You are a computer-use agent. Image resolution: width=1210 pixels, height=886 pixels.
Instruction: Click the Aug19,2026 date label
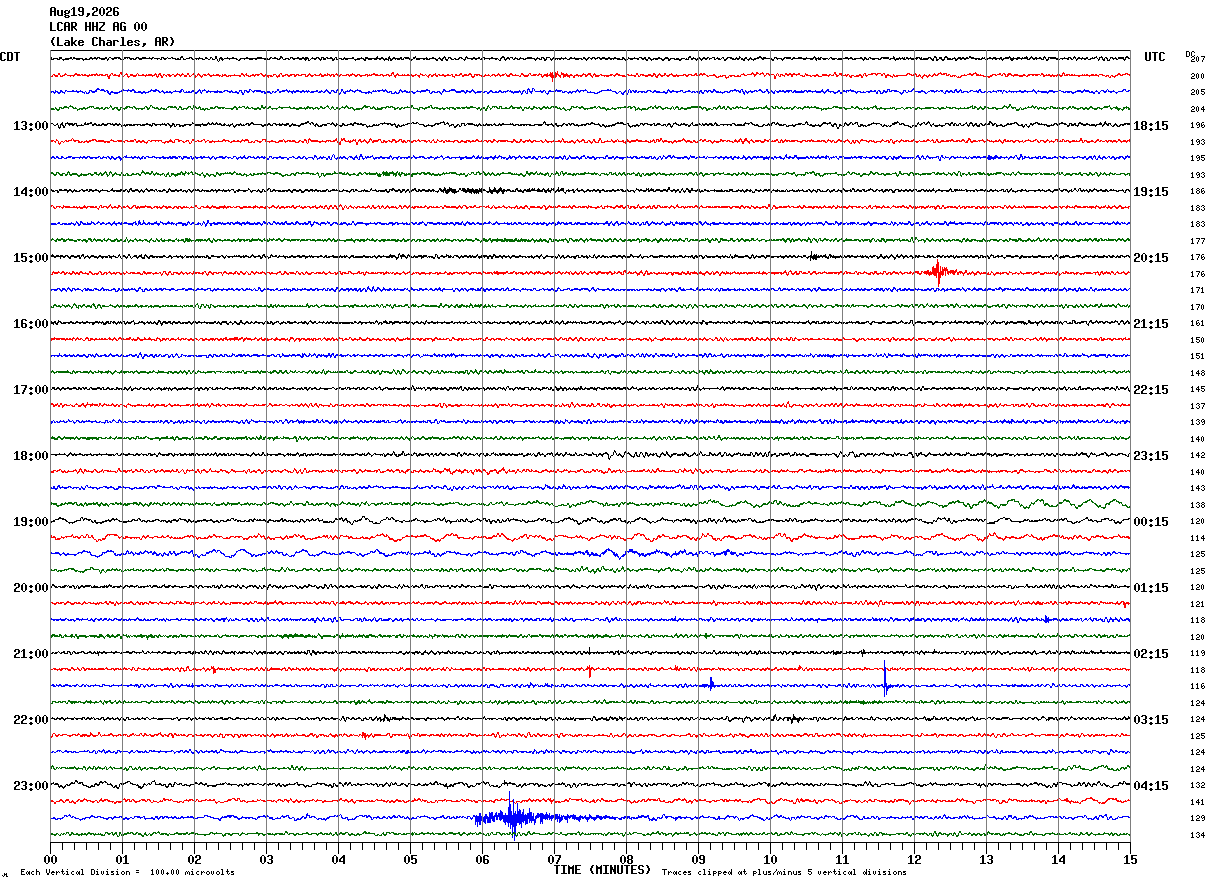tap(84, 12)
